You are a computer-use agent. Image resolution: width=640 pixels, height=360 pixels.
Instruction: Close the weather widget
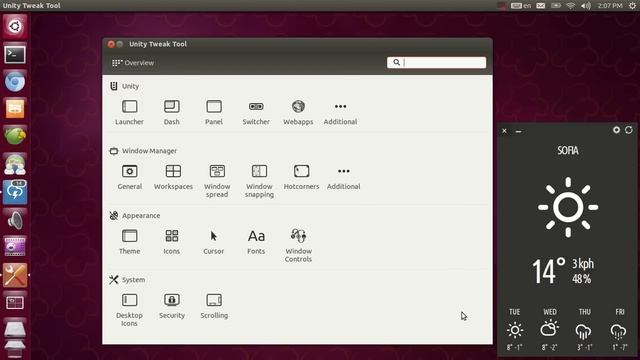pos(504,131)
